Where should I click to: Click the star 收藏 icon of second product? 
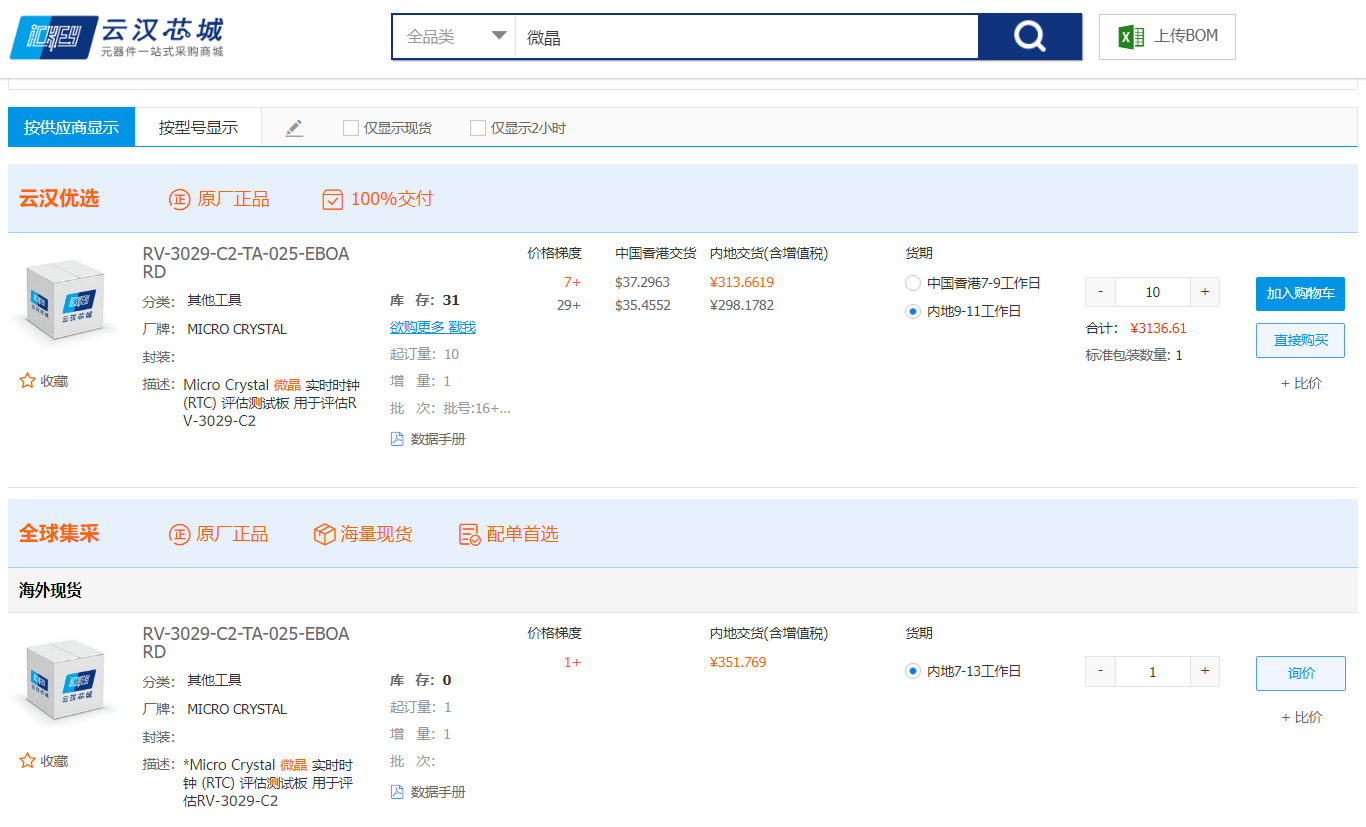(x=27, y=761)
